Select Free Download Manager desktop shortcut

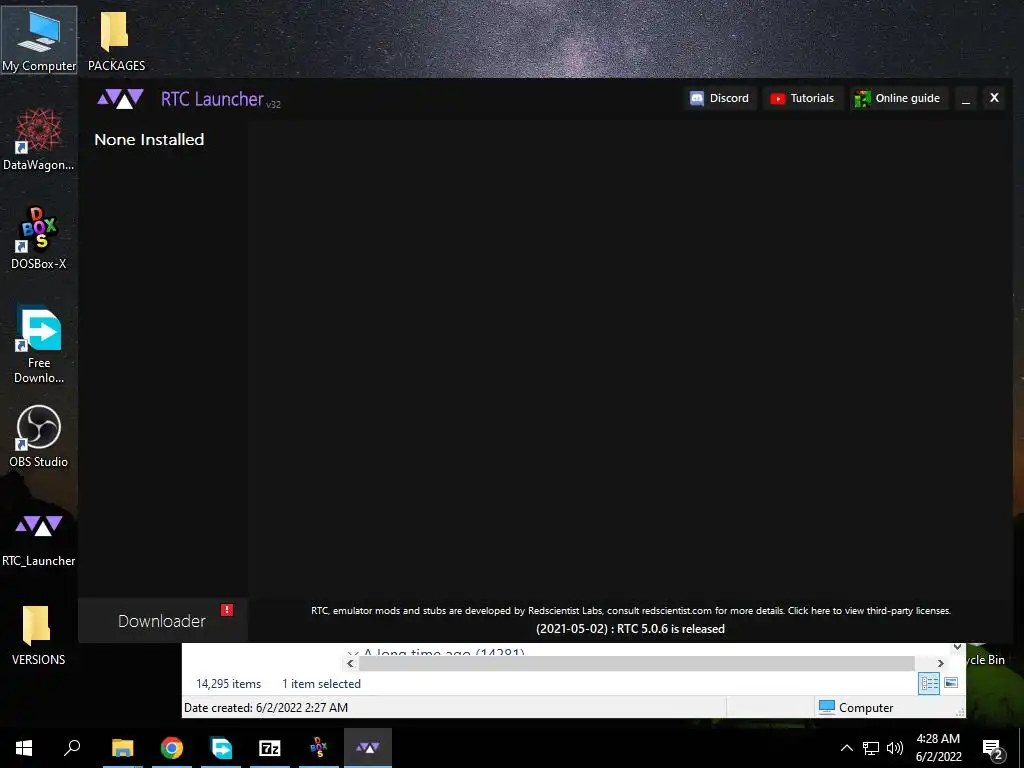tap(39, 345)
